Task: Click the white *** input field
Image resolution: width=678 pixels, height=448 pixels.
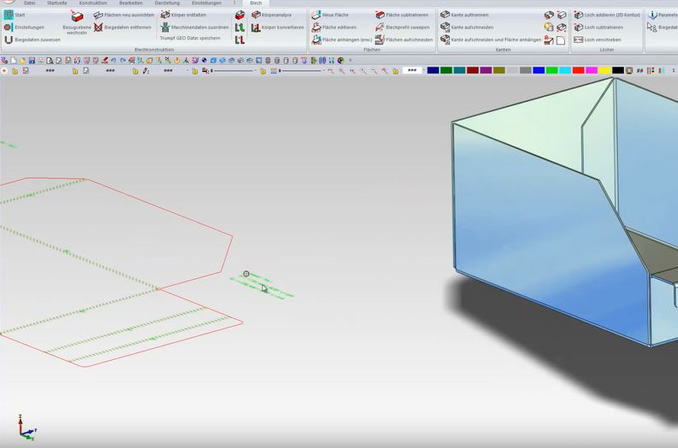Action: click(412, 70)
